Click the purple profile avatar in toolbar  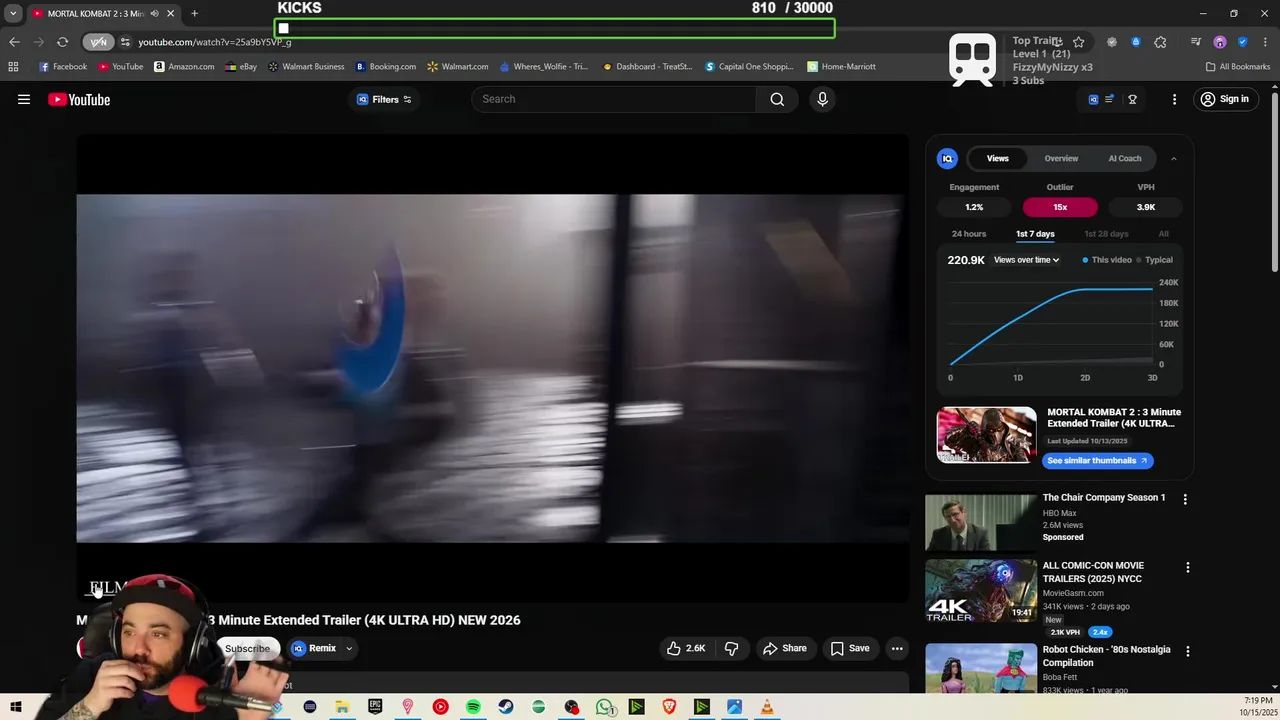point(1220,42)
